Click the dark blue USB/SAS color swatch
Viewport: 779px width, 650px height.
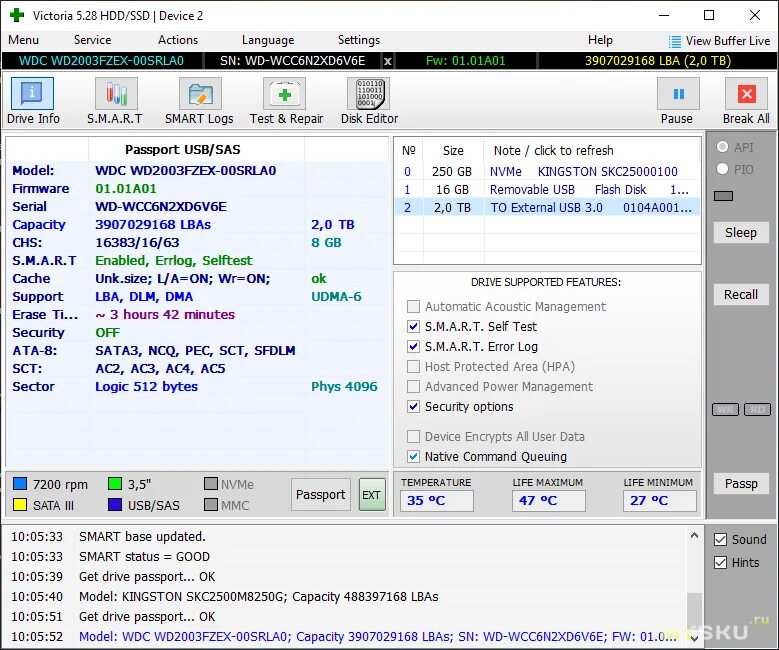(x=115, y=505)
